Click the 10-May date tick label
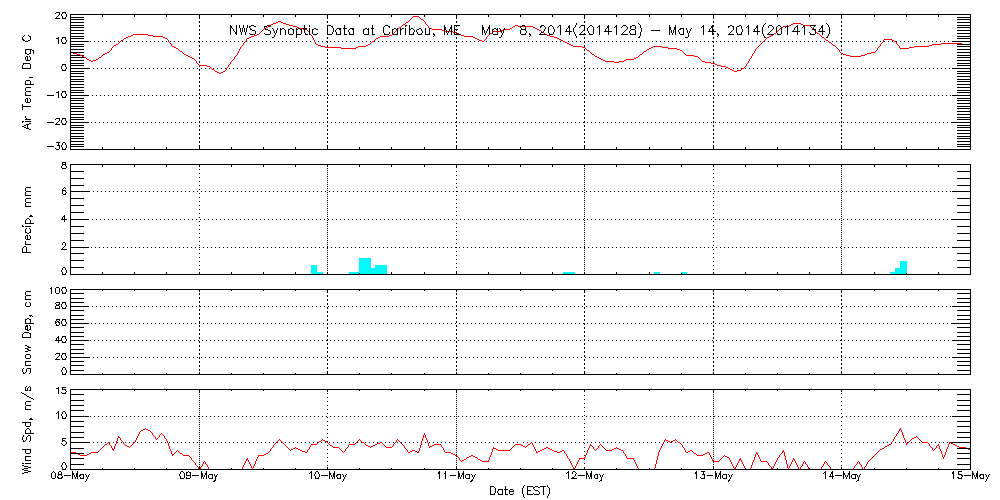 click(x=327, y=477)
